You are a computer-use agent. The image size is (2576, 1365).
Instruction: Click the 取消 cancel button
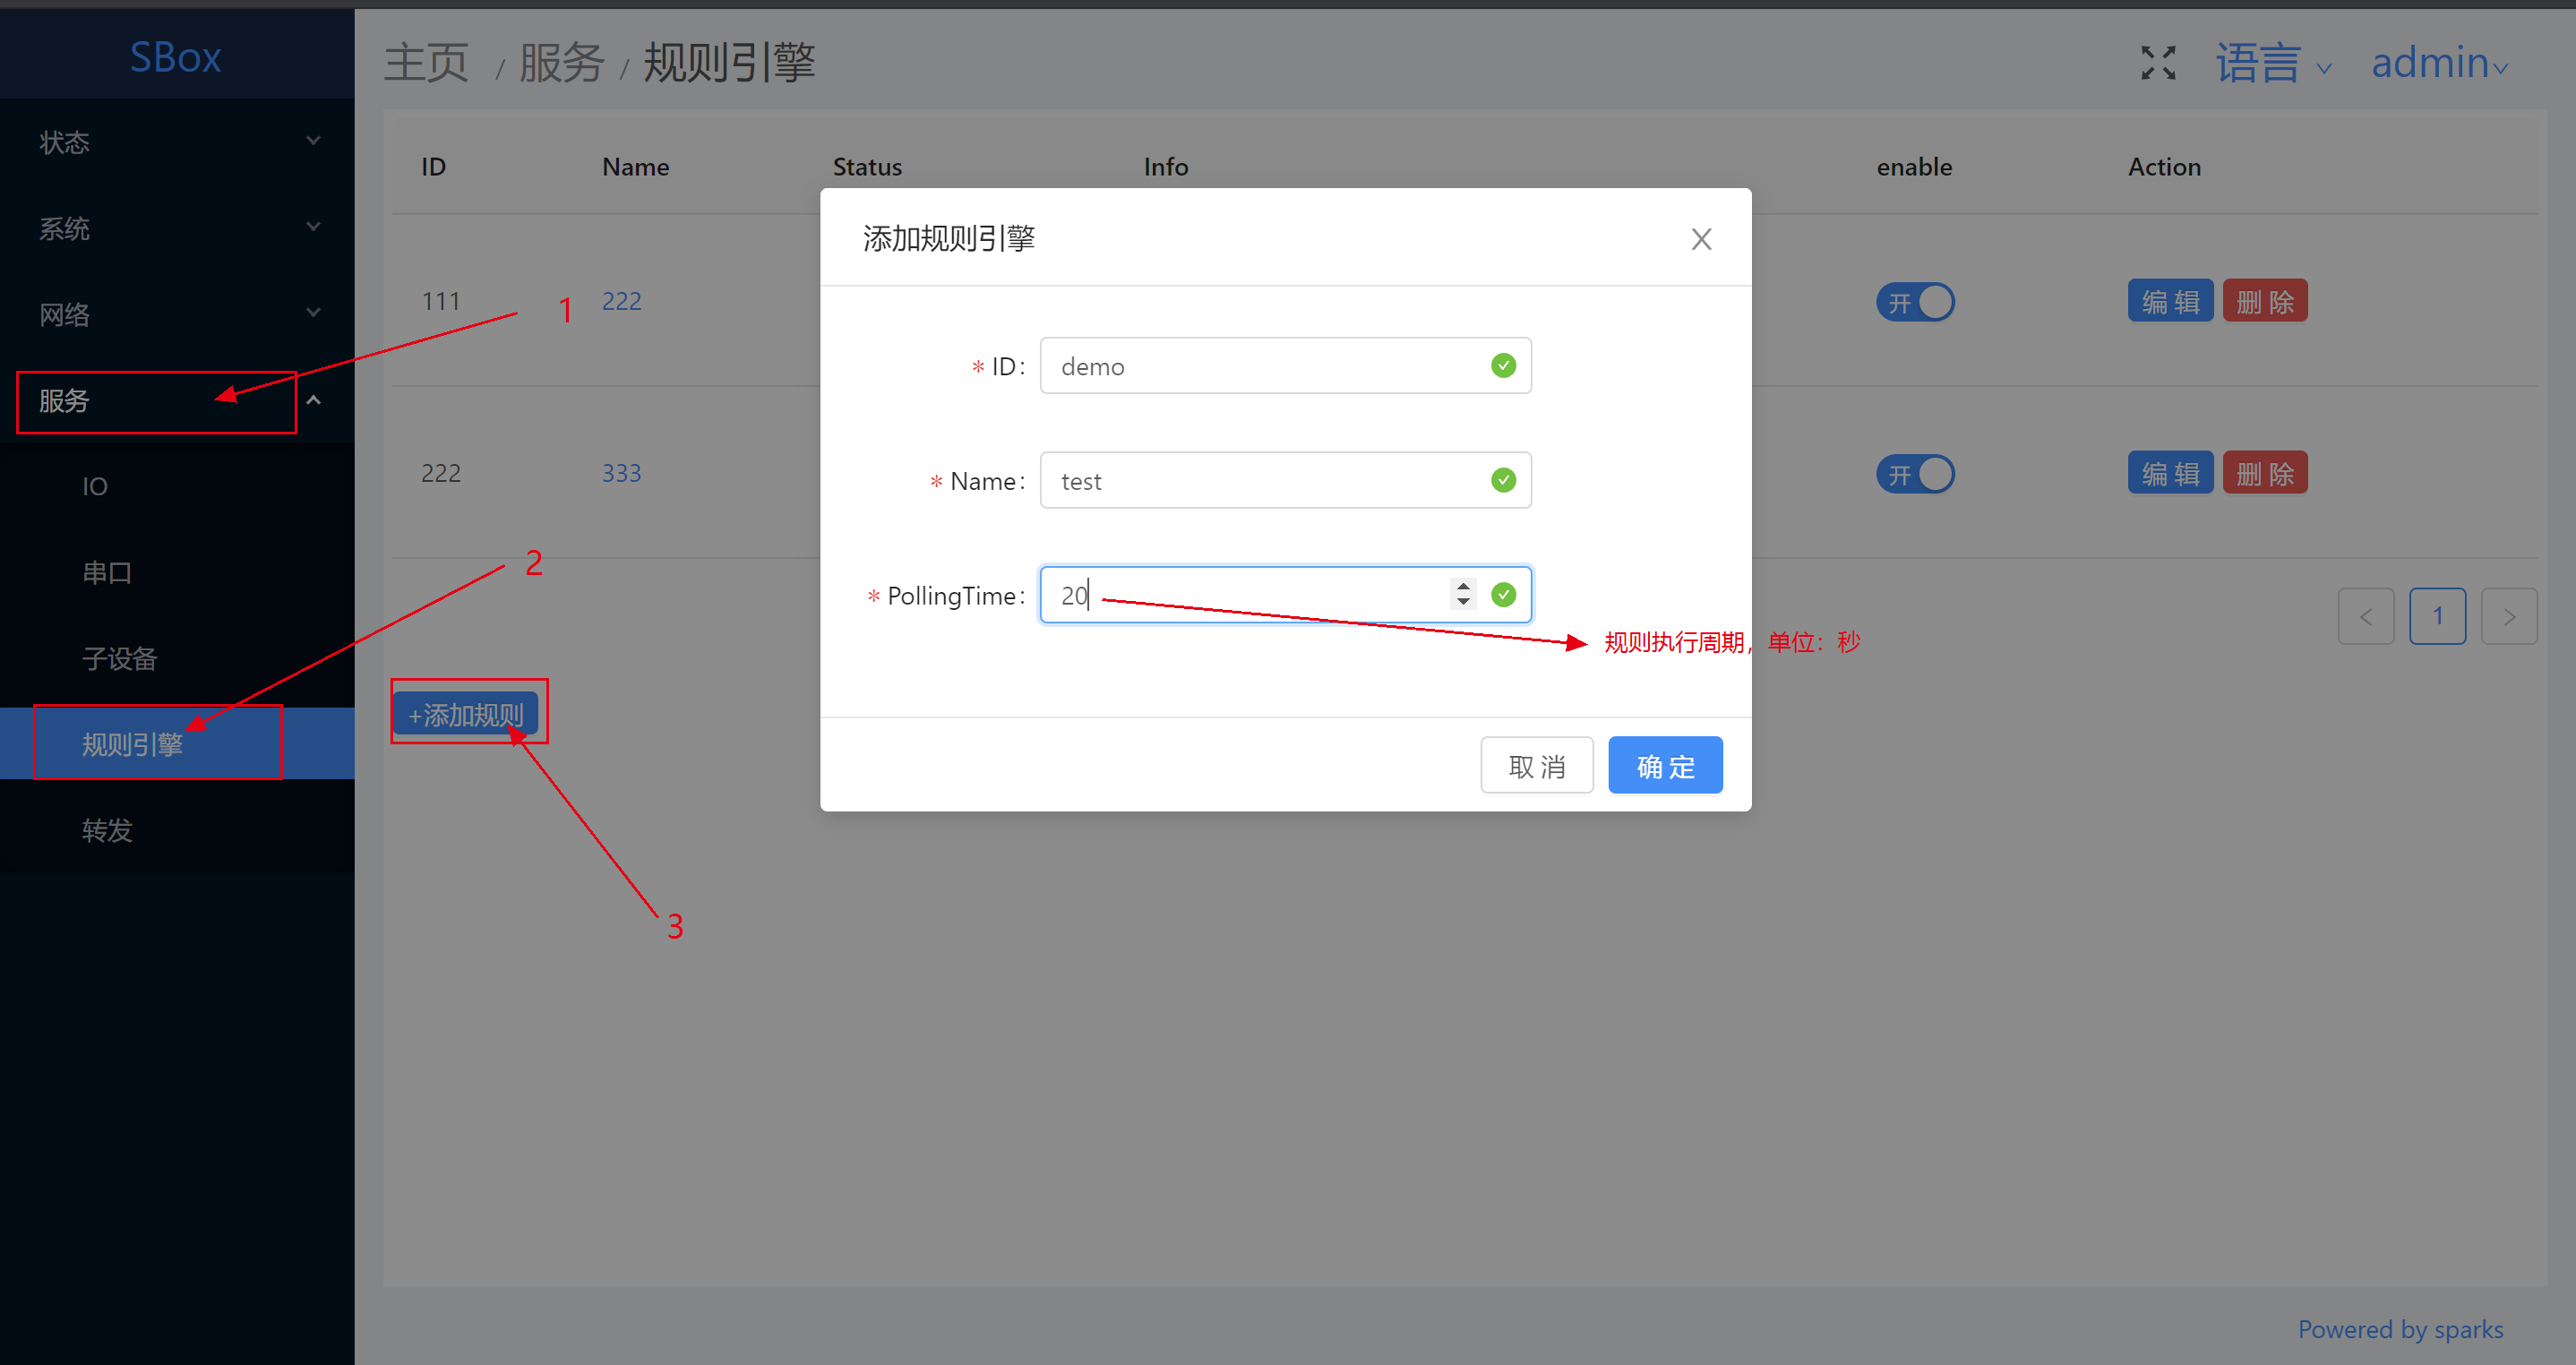point(1536,766)
